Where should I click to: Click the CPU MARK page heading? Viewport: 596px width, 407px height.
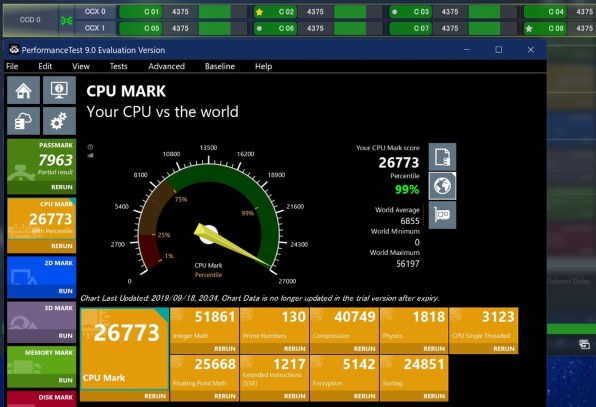click(126, 91)
